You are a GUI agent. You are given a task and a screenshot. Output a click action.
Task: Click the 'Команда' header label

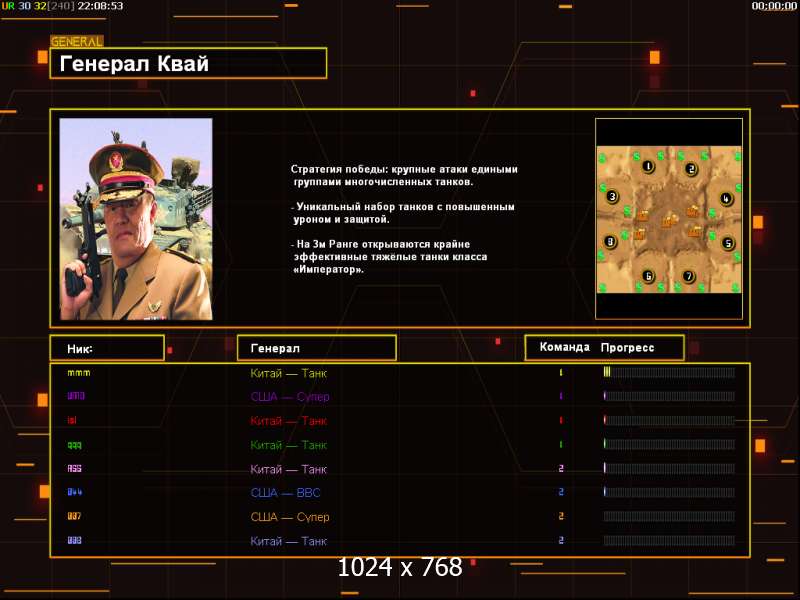click(x=564, y=347)
